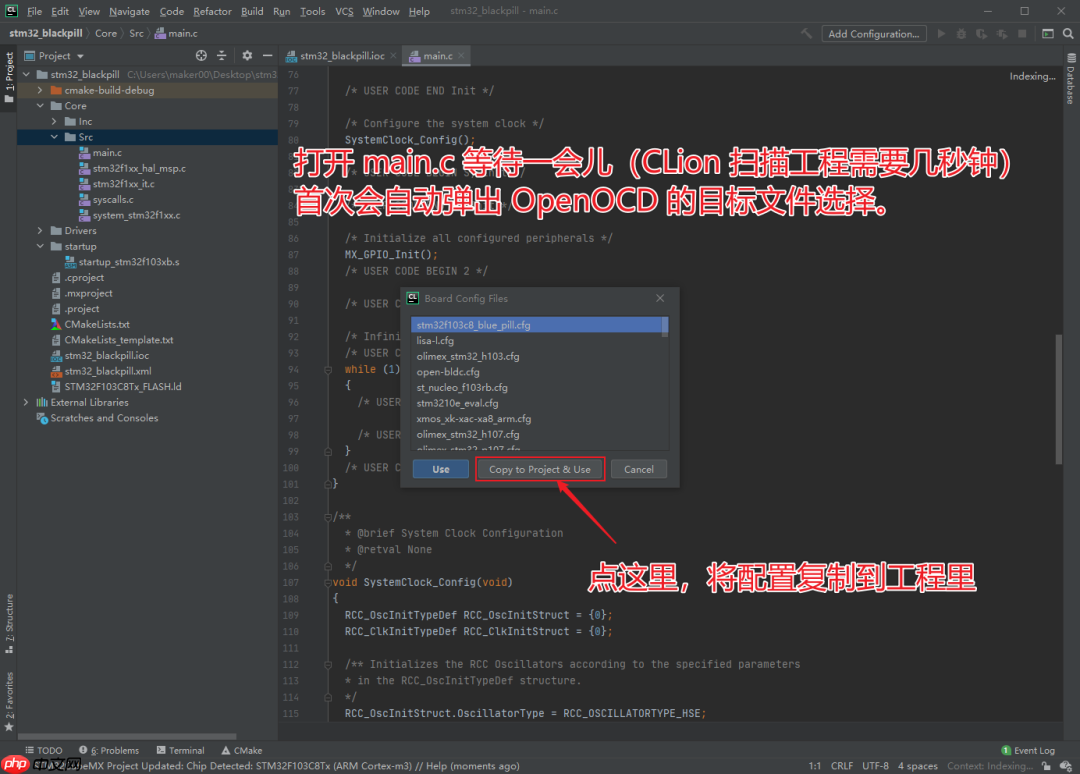Hide the Project panel with the minus icon
The height and width of the screenshot is (774, 1080).
tap(267, 56)
